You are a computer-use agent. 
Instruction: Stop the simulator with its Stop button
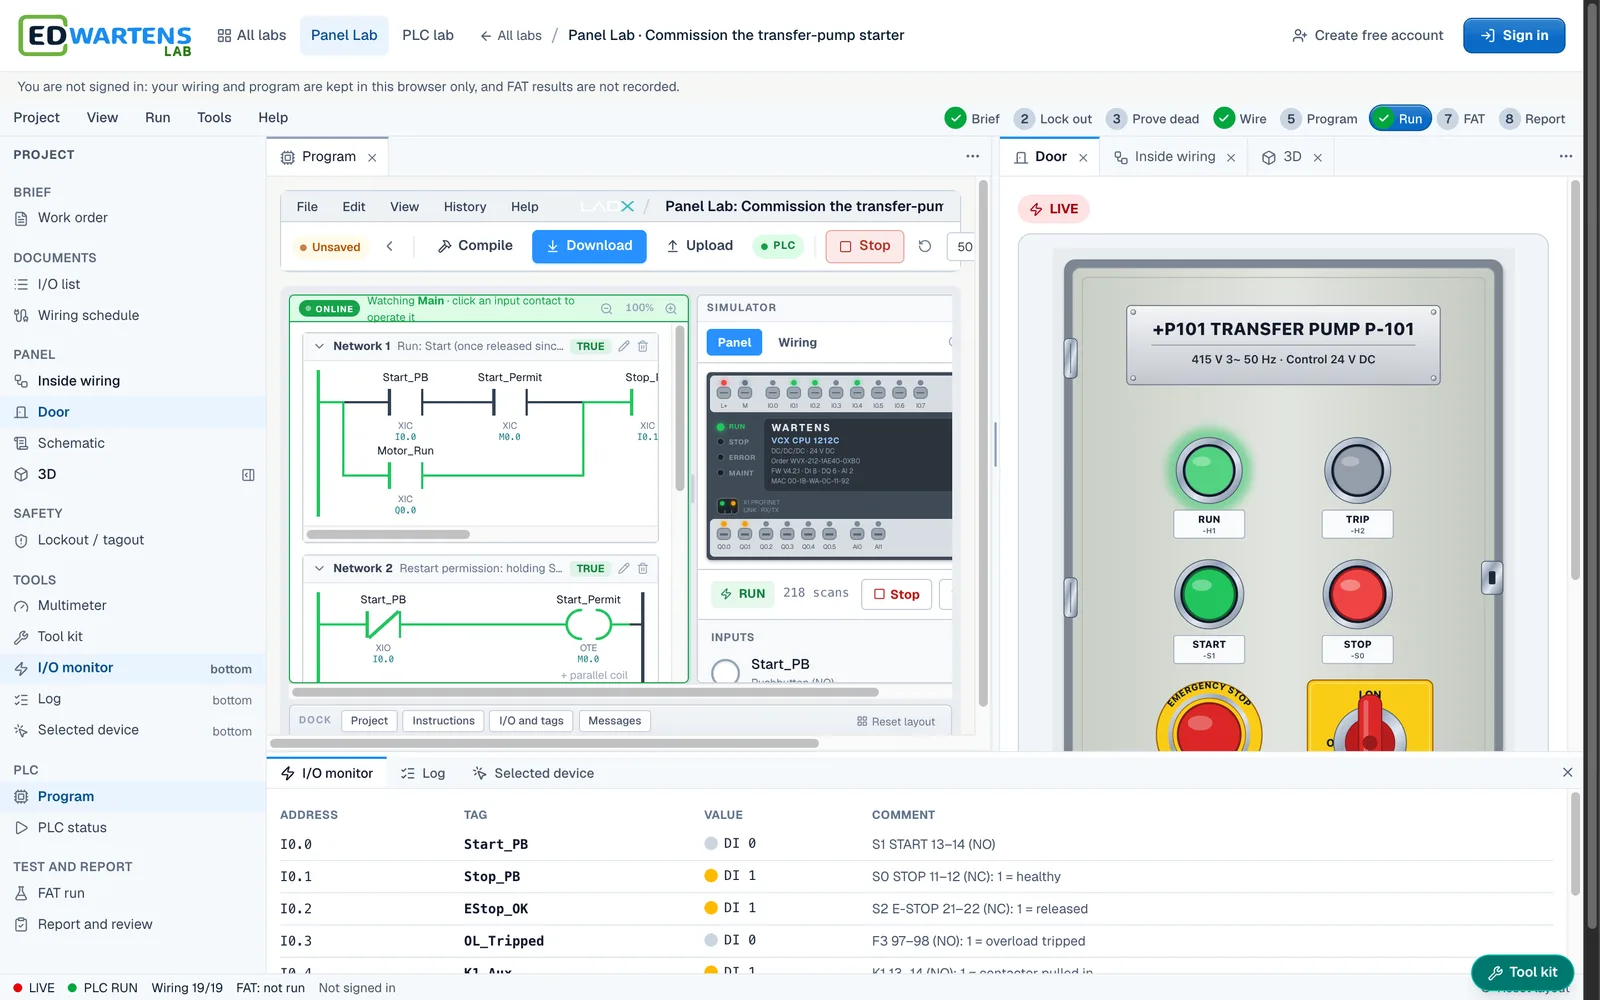(x=896, y=594)
